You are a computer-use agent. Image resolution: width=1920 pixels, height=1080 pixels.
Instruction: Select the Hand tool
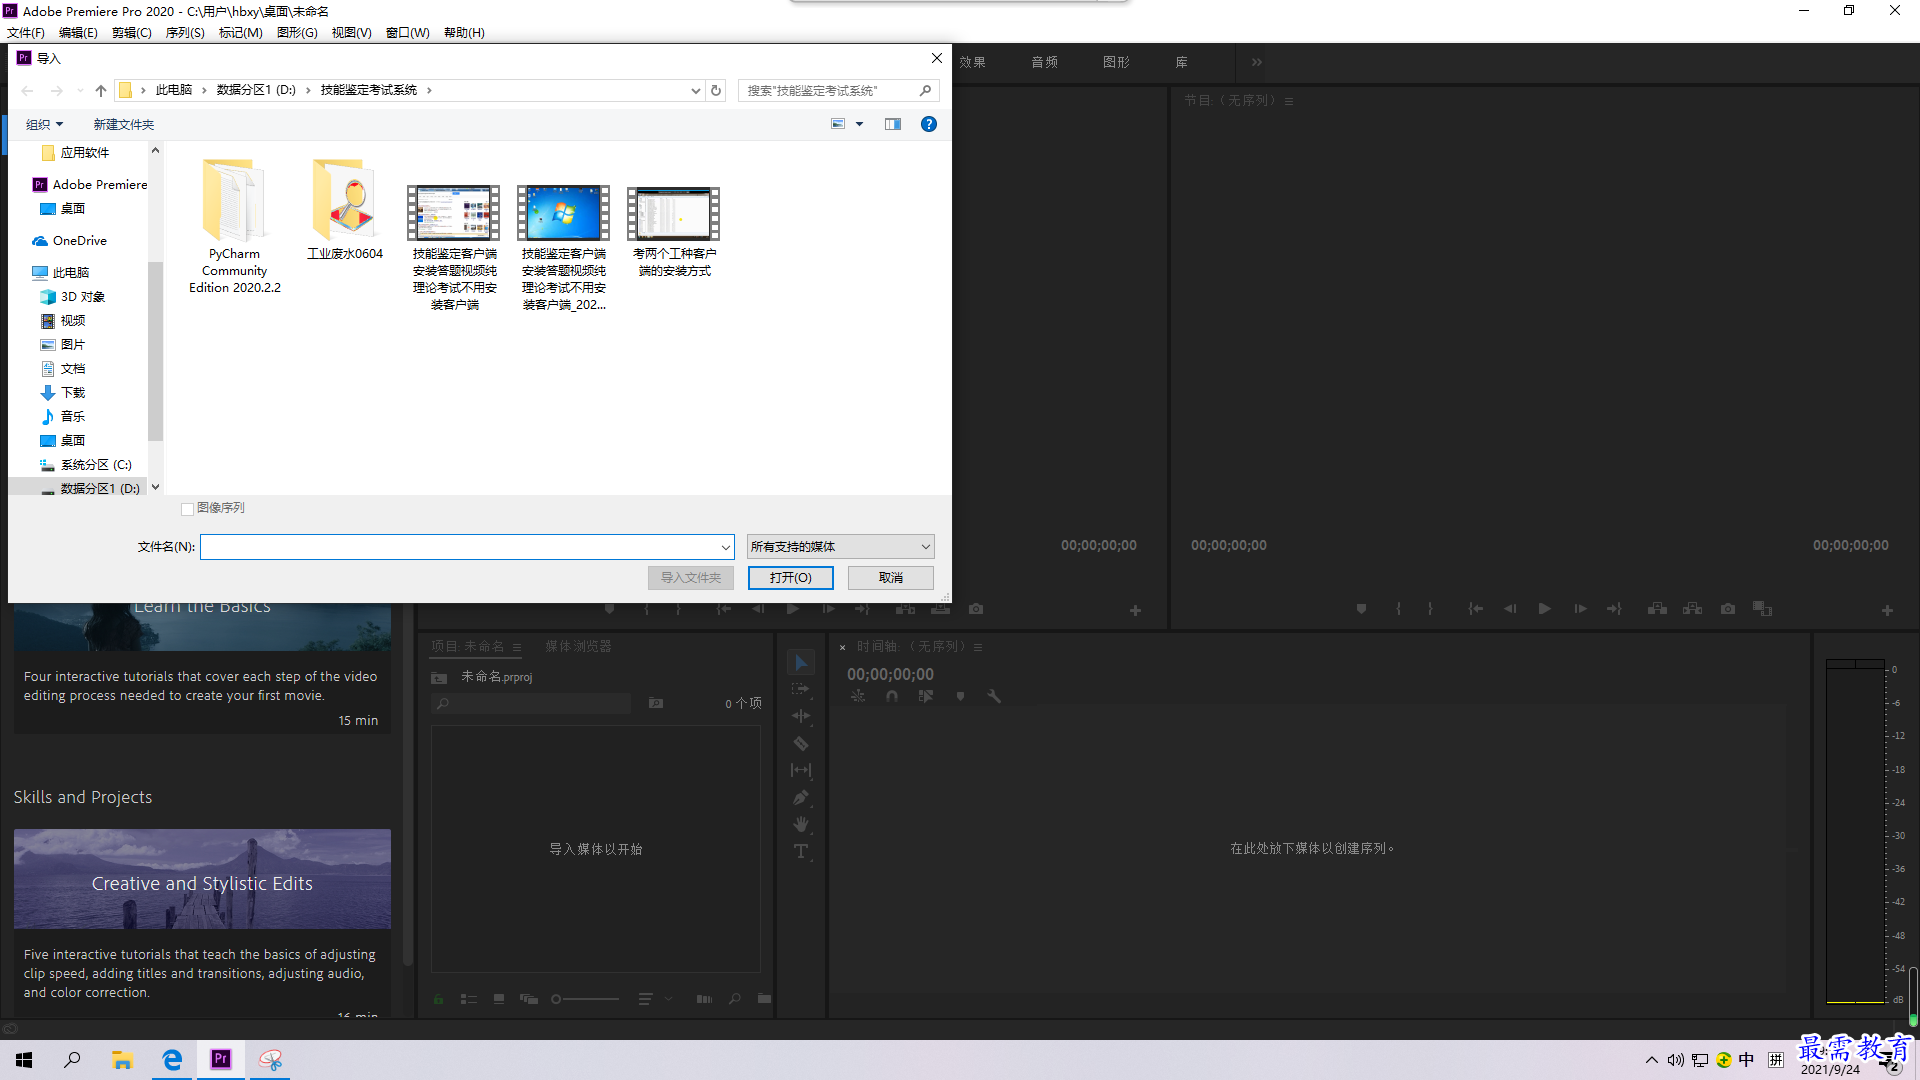[x=801, y=824]
